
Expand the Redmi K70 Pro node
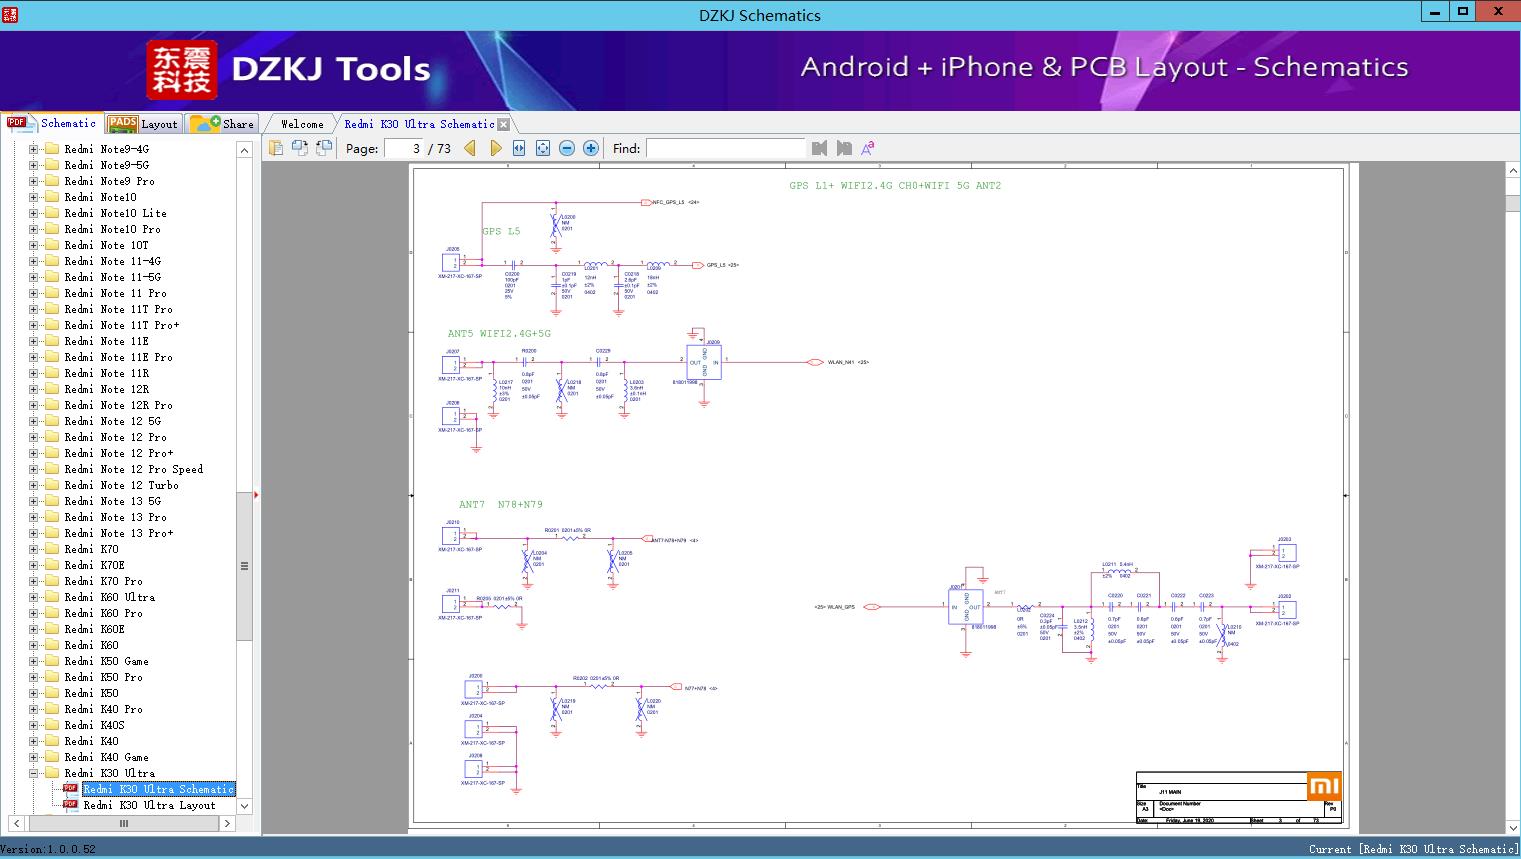point(33,581)
